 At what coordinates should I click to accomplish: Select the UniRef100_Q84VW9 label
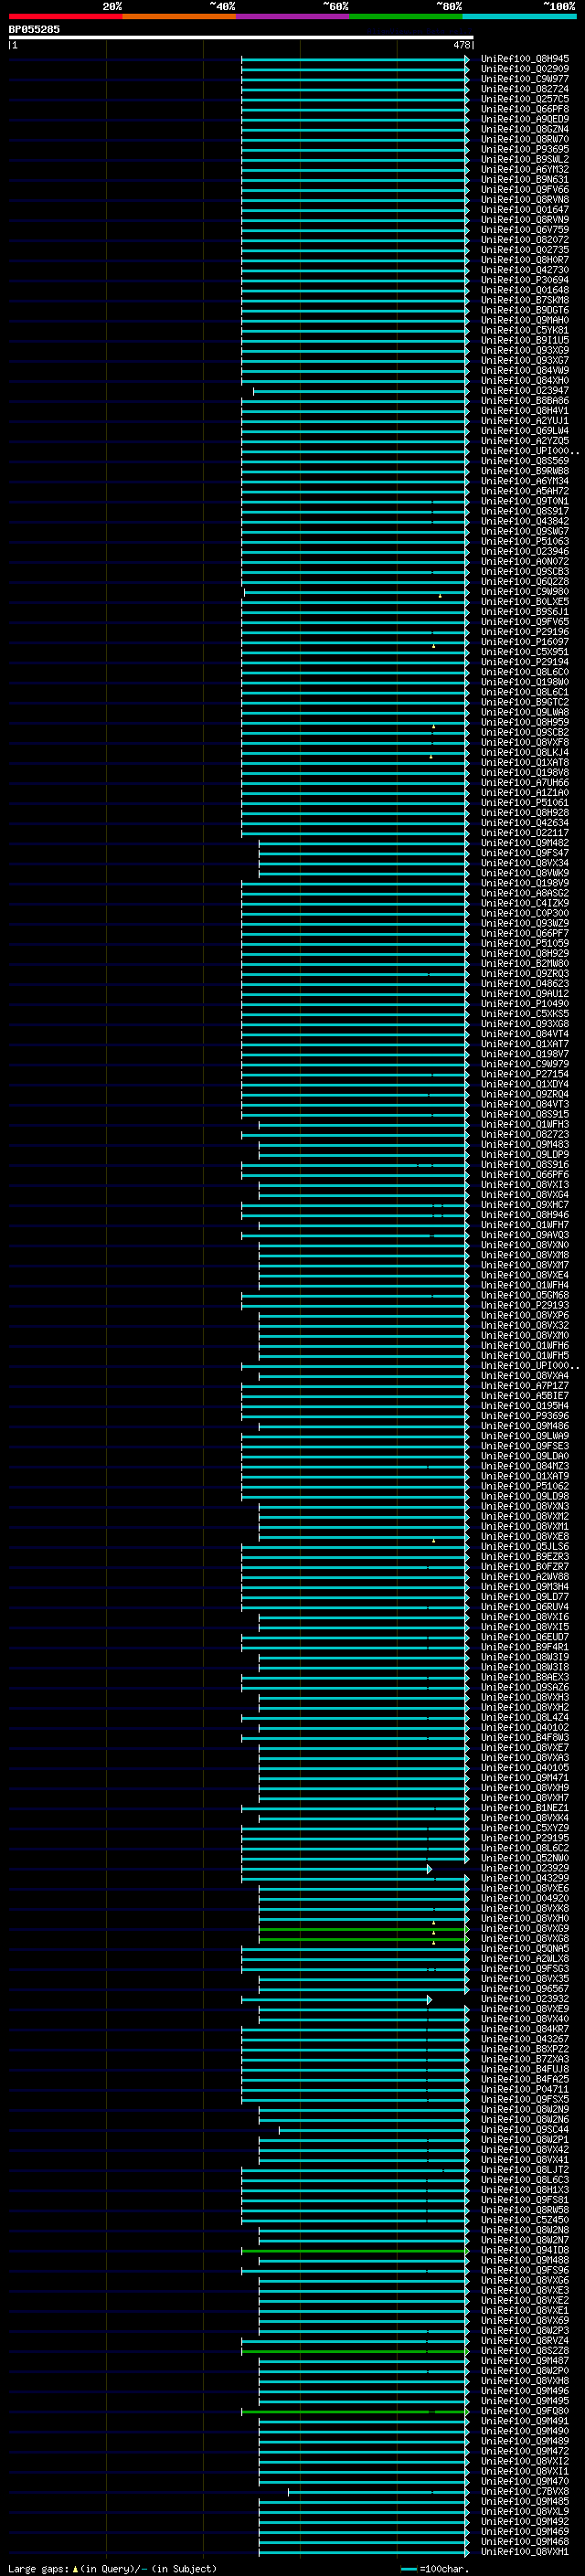525,370
